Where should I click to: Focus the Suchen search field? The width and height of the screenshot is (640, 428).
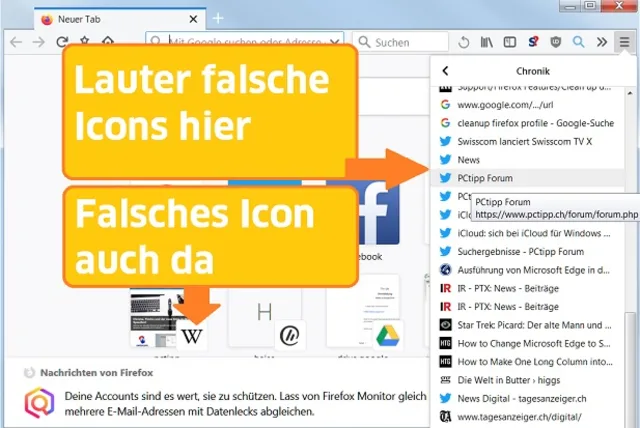(x=400, y=42)
